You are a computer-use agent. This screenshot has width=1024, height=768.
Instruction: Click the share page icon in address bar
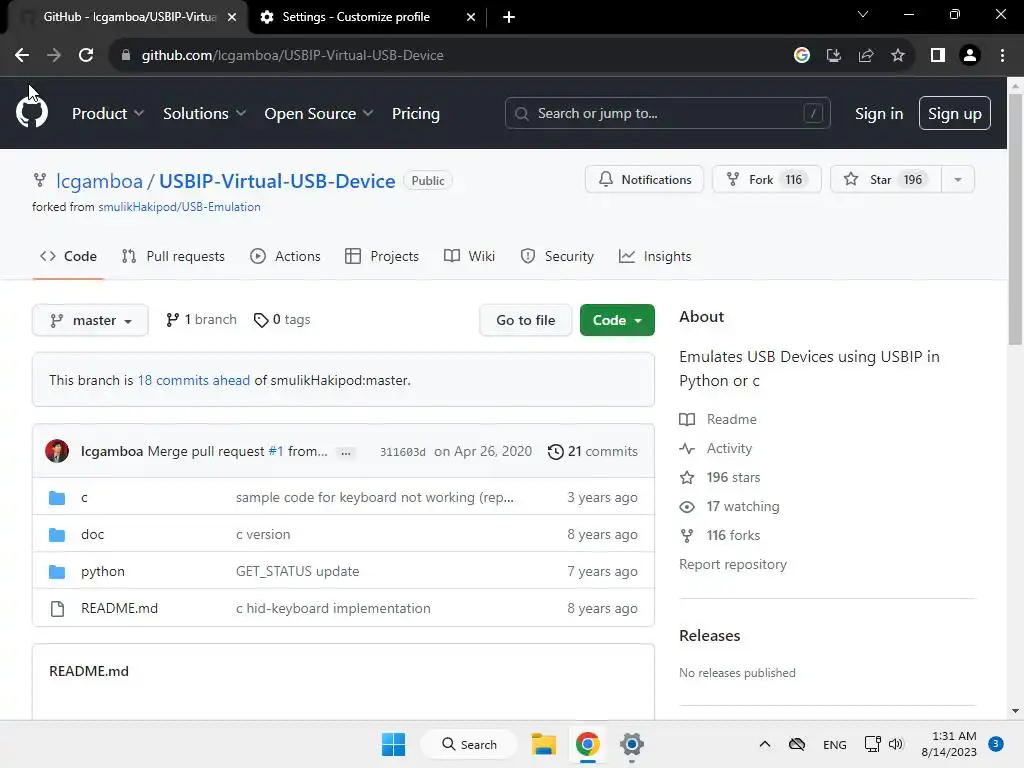(866, 56)
